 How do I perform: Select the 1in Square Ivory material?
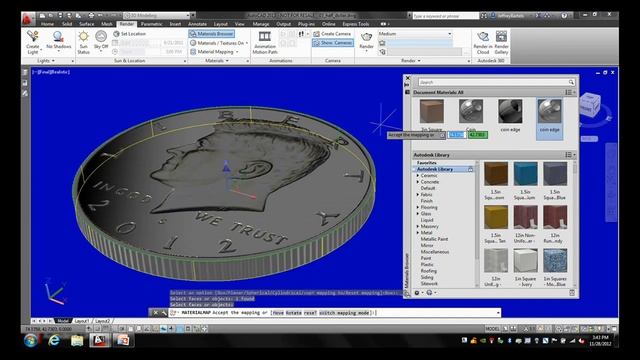coord(525,261)
